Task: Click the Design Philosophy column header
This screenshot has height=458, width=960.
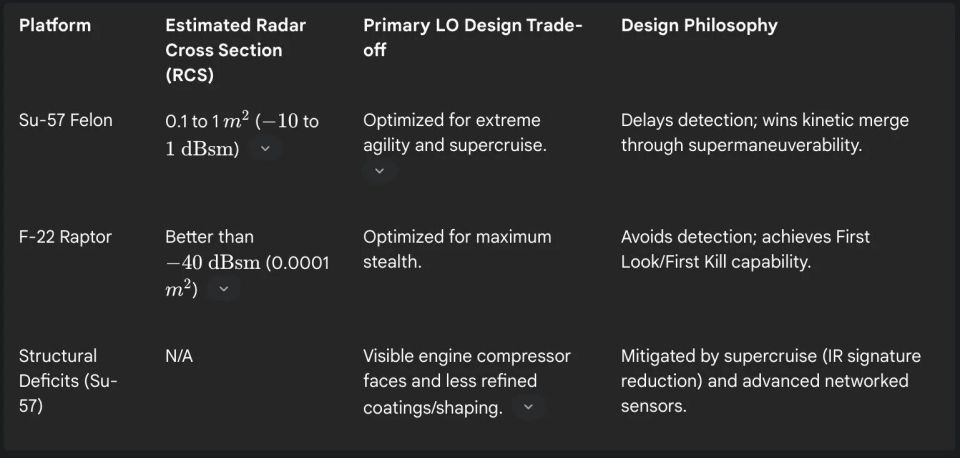Action: click(x=699, y=25)
